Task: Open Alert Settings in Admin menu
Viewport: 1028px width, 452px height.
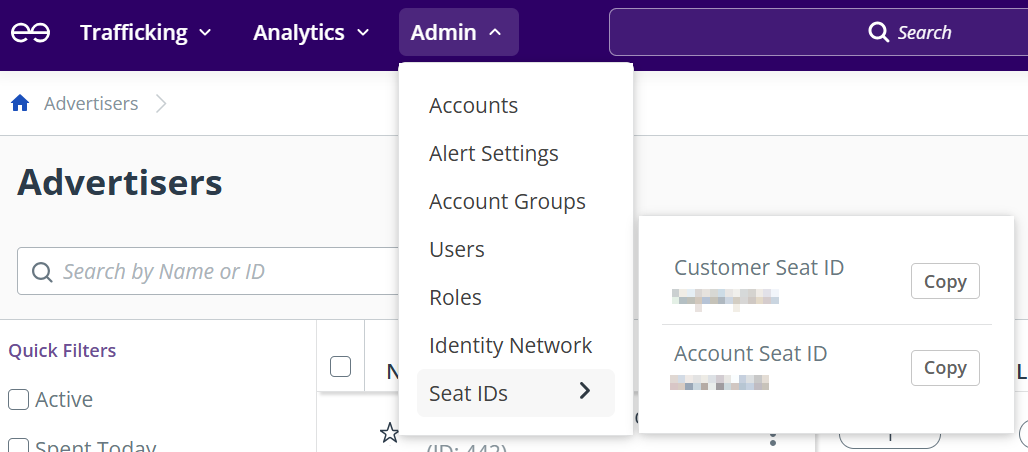Action: 493,154
